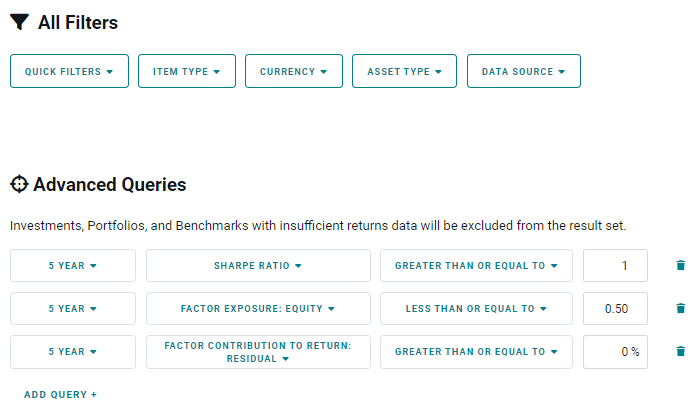Click Add Query to add a row
Image resolution: width=698 pixels, height=410 pixels.
click(61, 395)
